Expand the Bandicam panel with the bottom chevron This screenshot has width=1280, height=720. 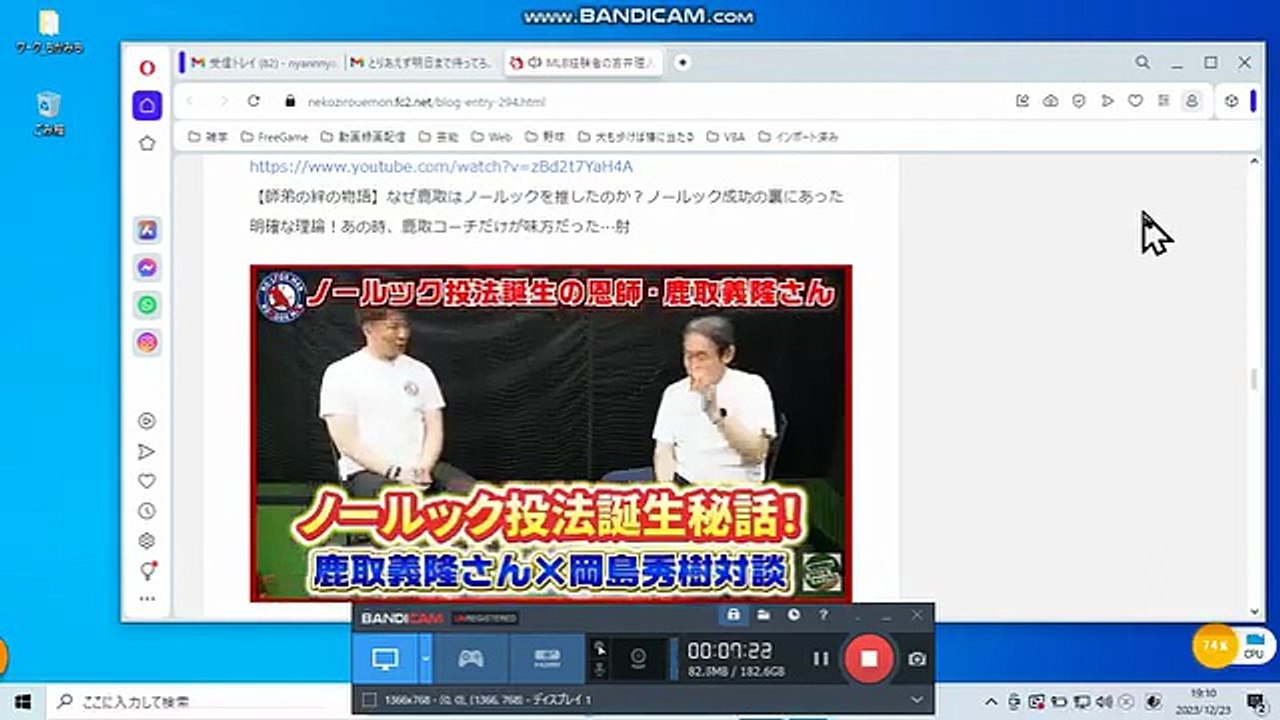tap(917, 700)
